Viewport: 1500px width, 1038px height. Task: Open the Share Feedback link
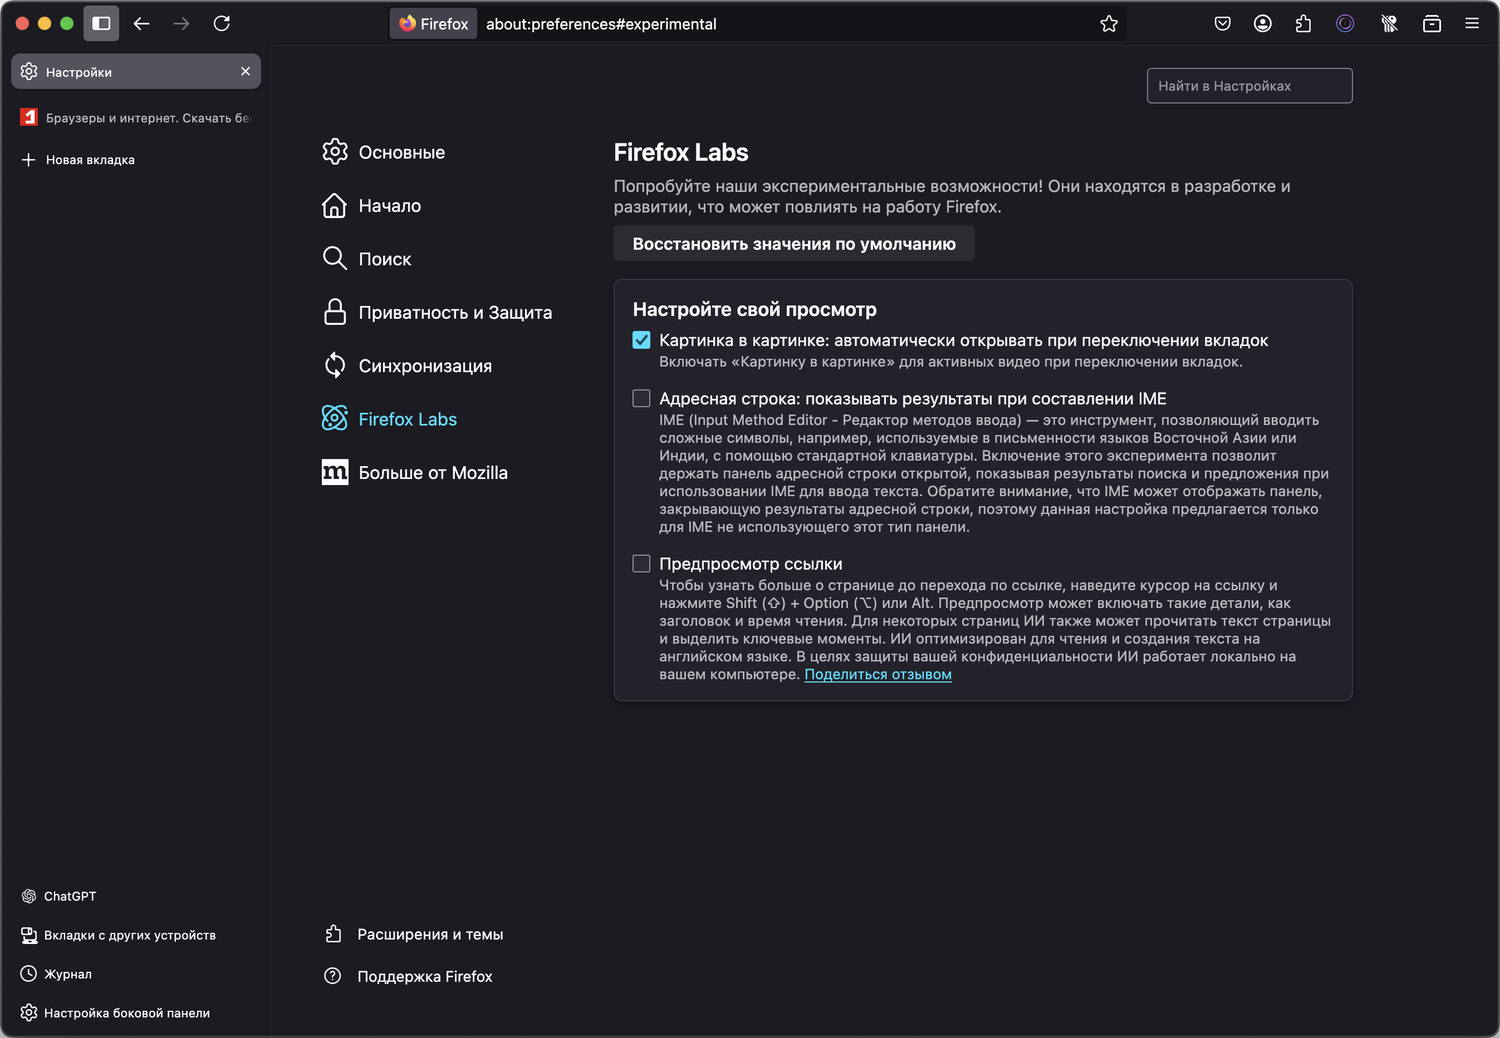(878, 675)
